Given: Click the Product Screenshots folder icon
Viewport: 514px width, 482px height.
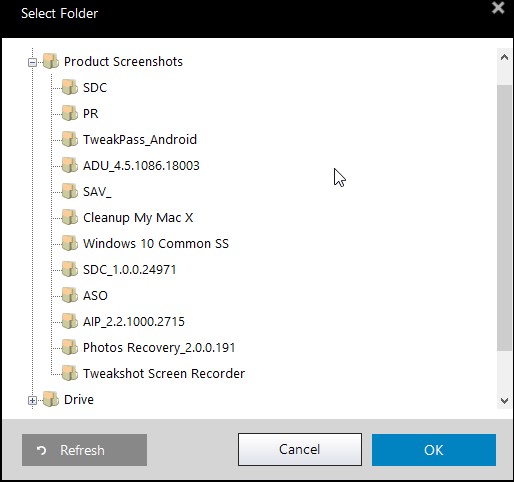Looking at the screenshot, I should [51, 61].
